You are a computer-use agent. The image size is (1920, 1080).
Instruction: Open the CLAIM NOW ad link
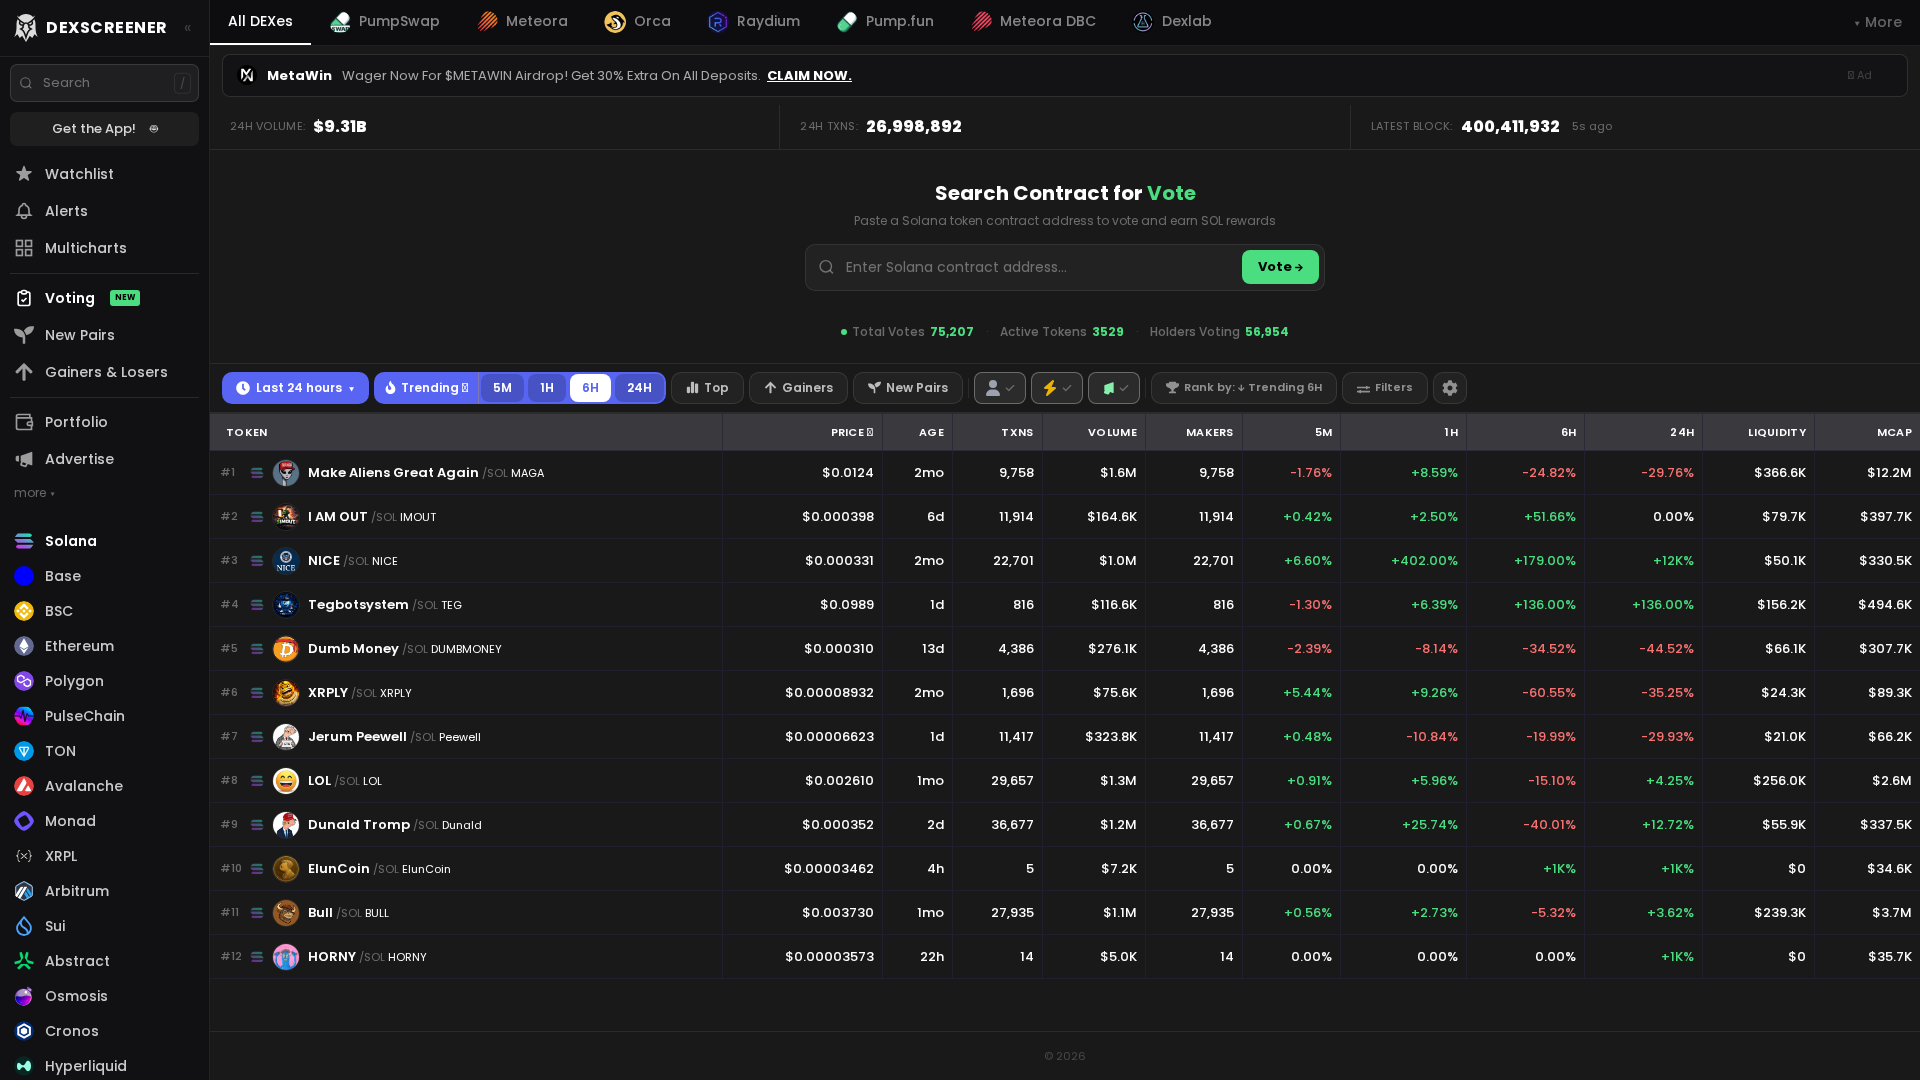[809, 76]
